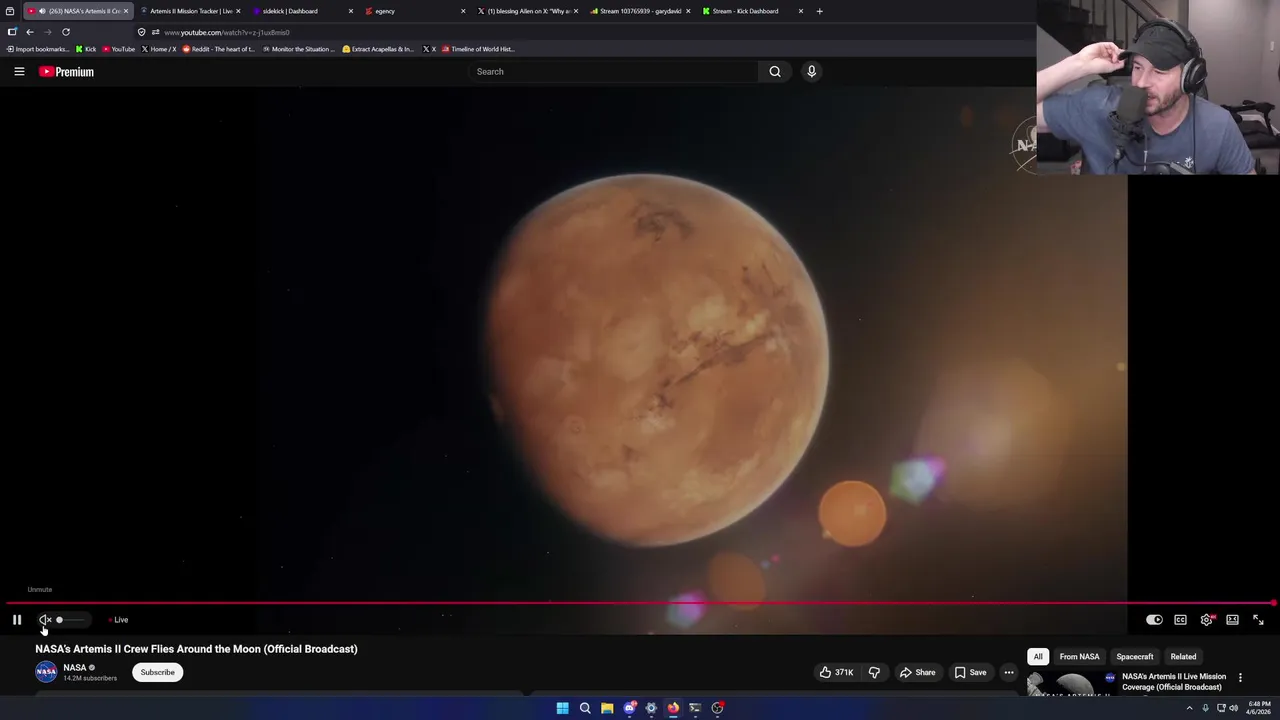The width and height of the screenshot is (1280, 720).
Task: Reload the page
Action: point(66,32)
